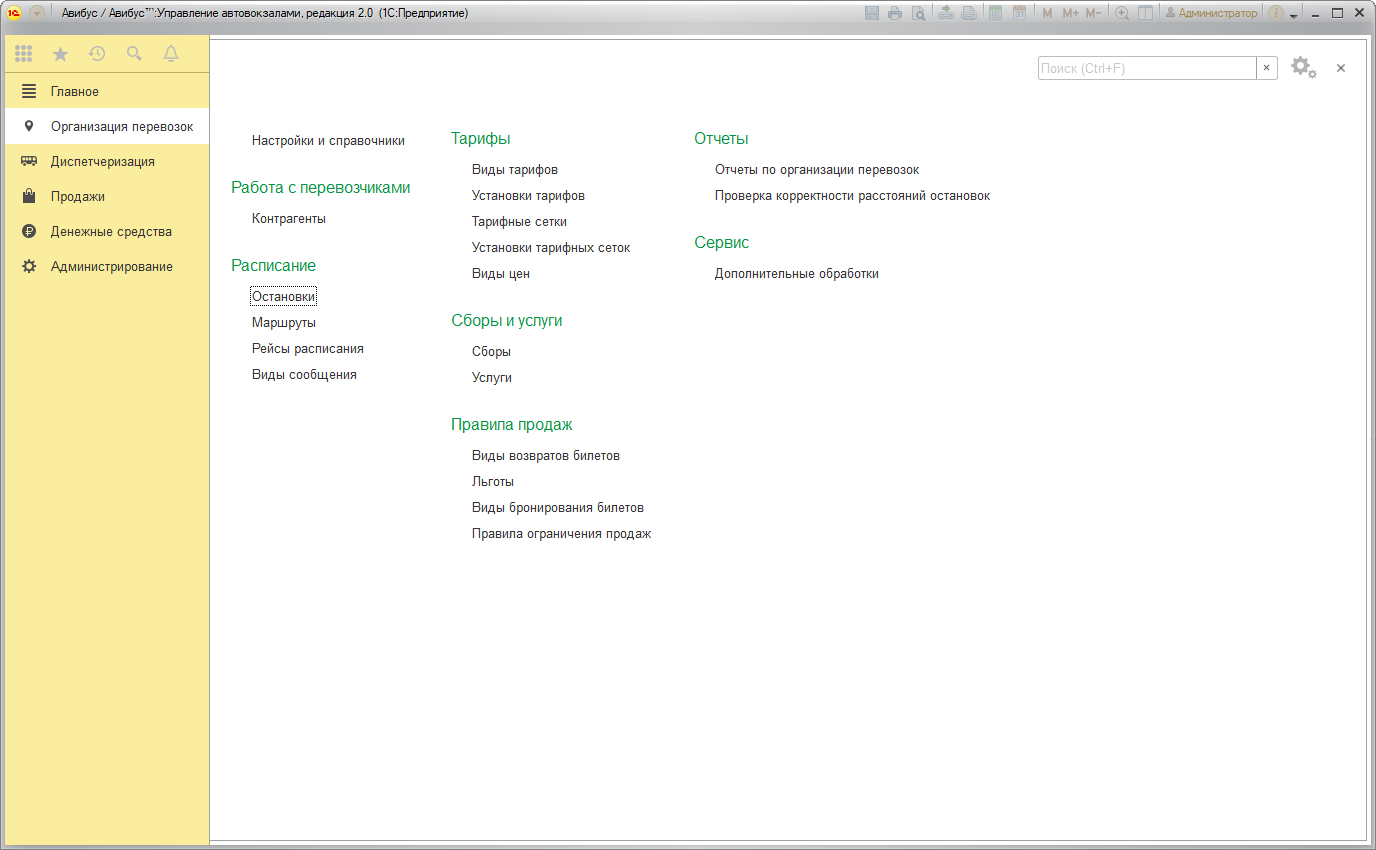Open Favorites via the star icon
1376x850 pixels.
tap(60, 54)
